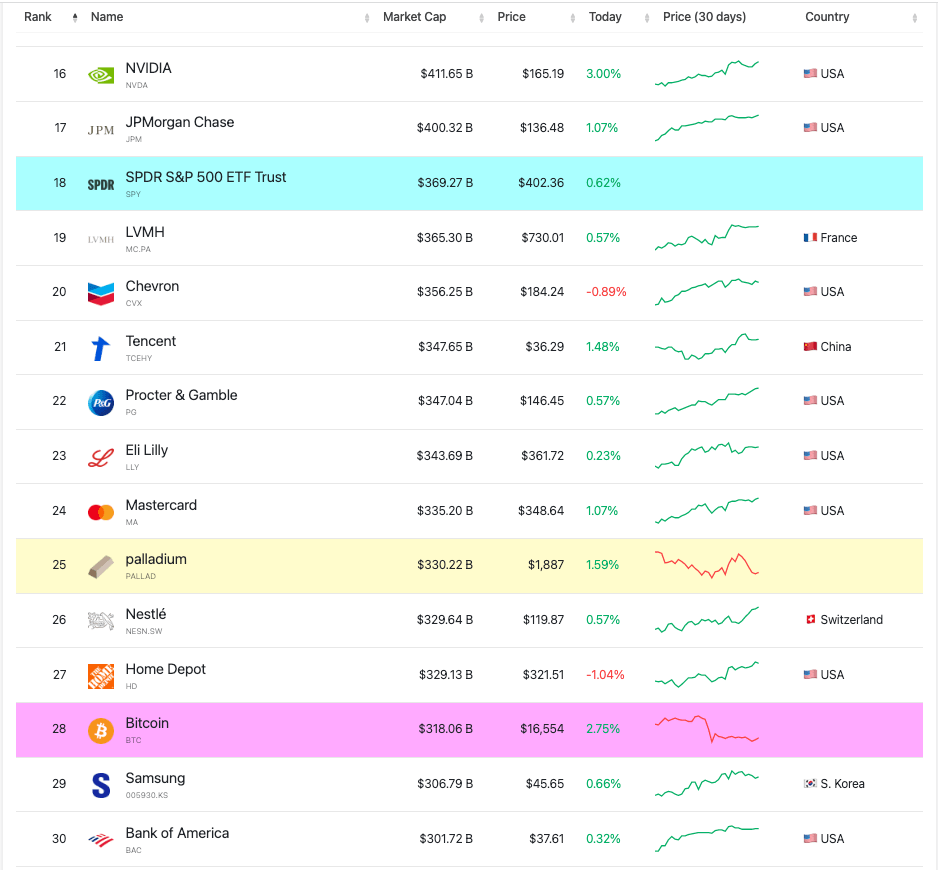Click the Chevron logo icon
938x870 pixels.
101,293
